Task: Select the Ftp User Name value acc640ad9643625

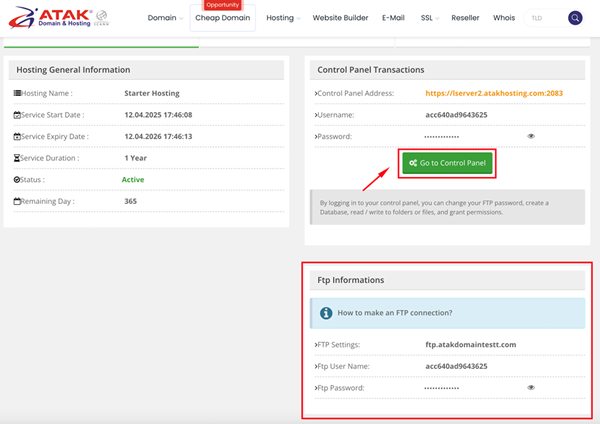Action: tap(456, 366)
